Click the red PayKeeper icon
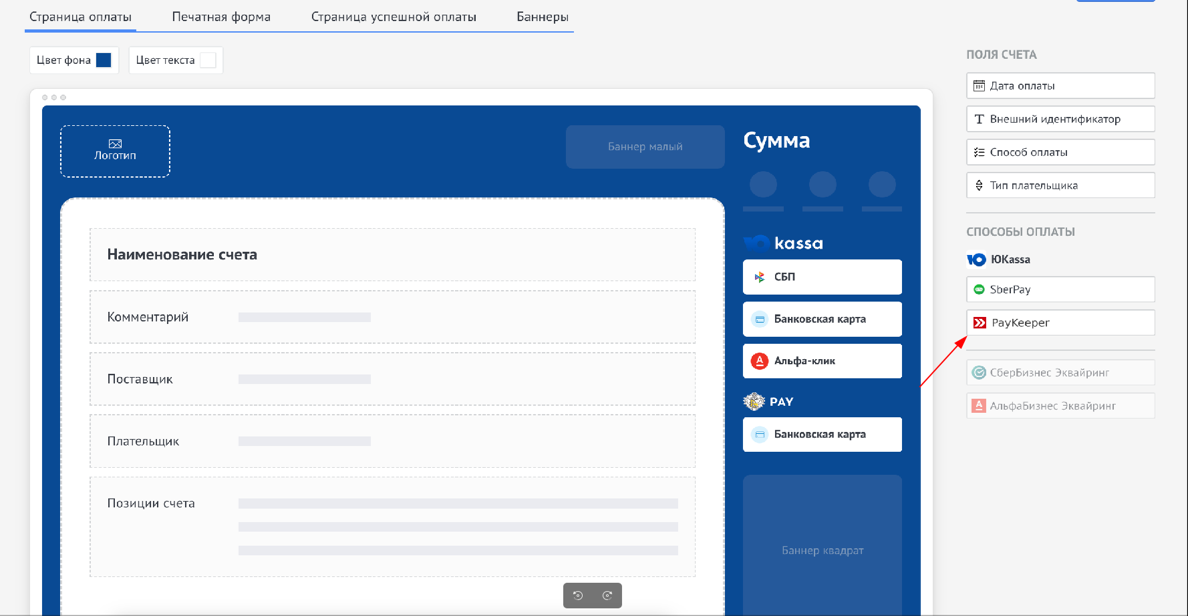The height and width of the screenshot is (616, 1188). (x=980, y=323)
